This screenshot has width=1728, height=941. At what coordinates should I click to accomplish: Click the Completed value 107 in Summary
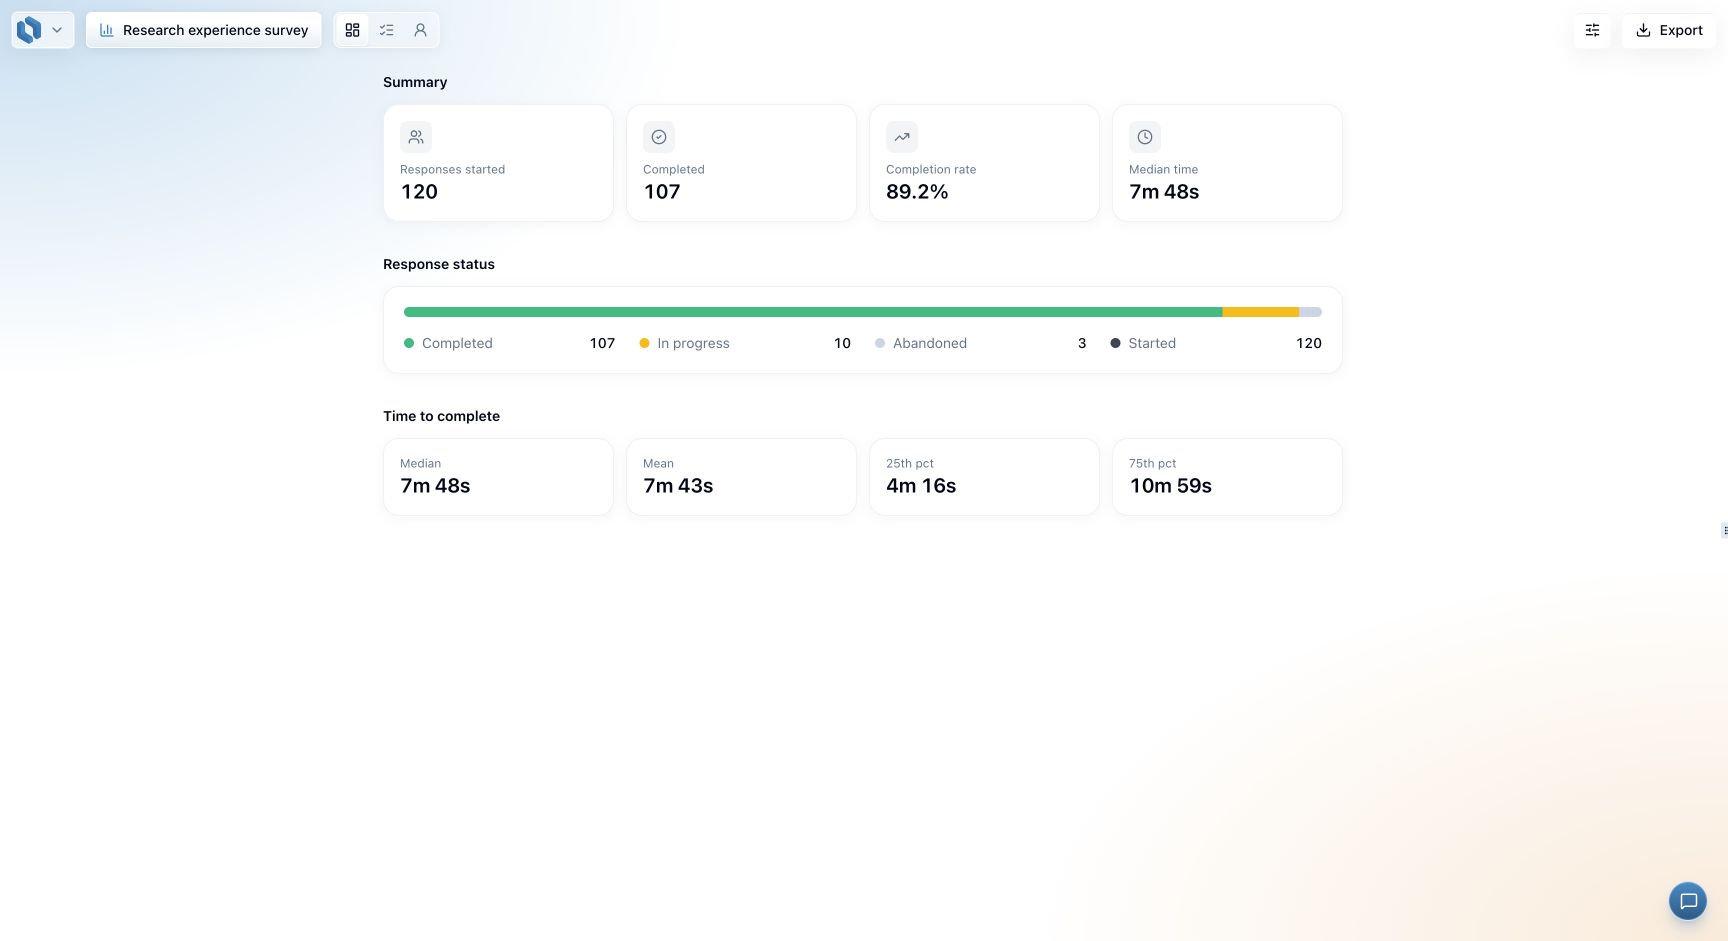point(662,192)
